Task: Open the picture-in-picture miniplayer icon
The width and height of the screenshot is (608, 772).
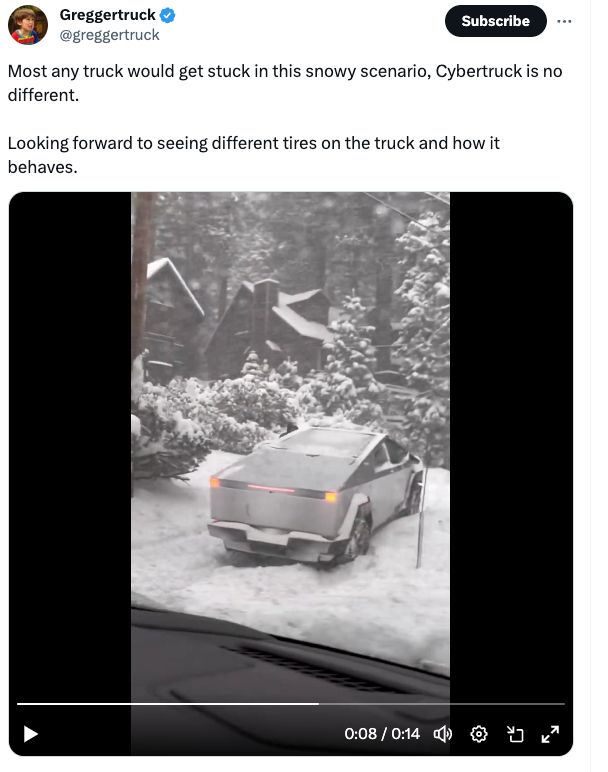Action: 514,734
